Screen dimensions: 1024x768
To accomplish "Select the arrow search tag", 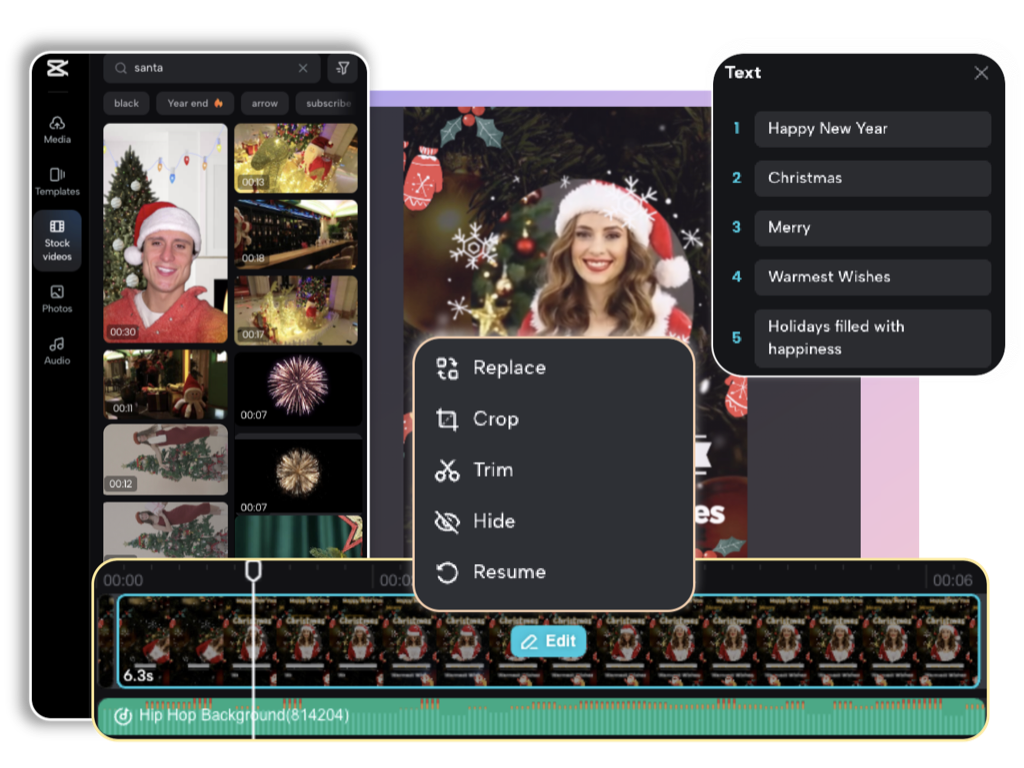I will point(264,103).
